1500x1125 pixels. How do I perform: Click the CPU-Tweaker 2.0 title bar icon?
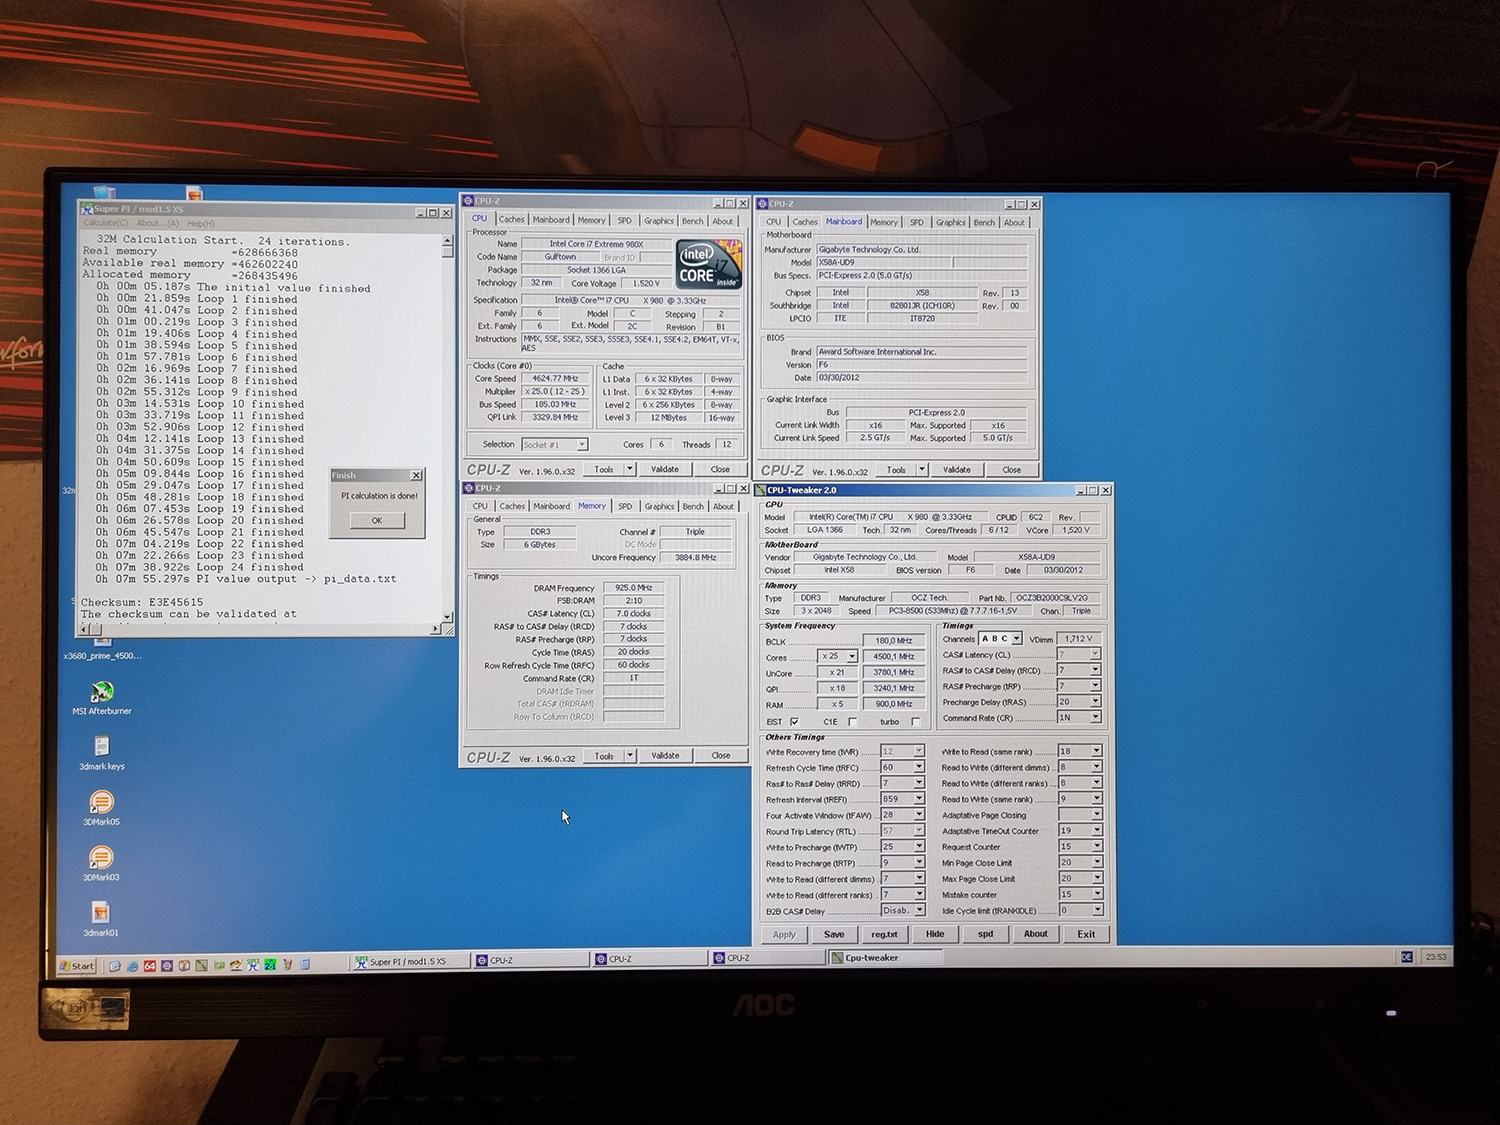pyautogui.click(x=760, y=490)
